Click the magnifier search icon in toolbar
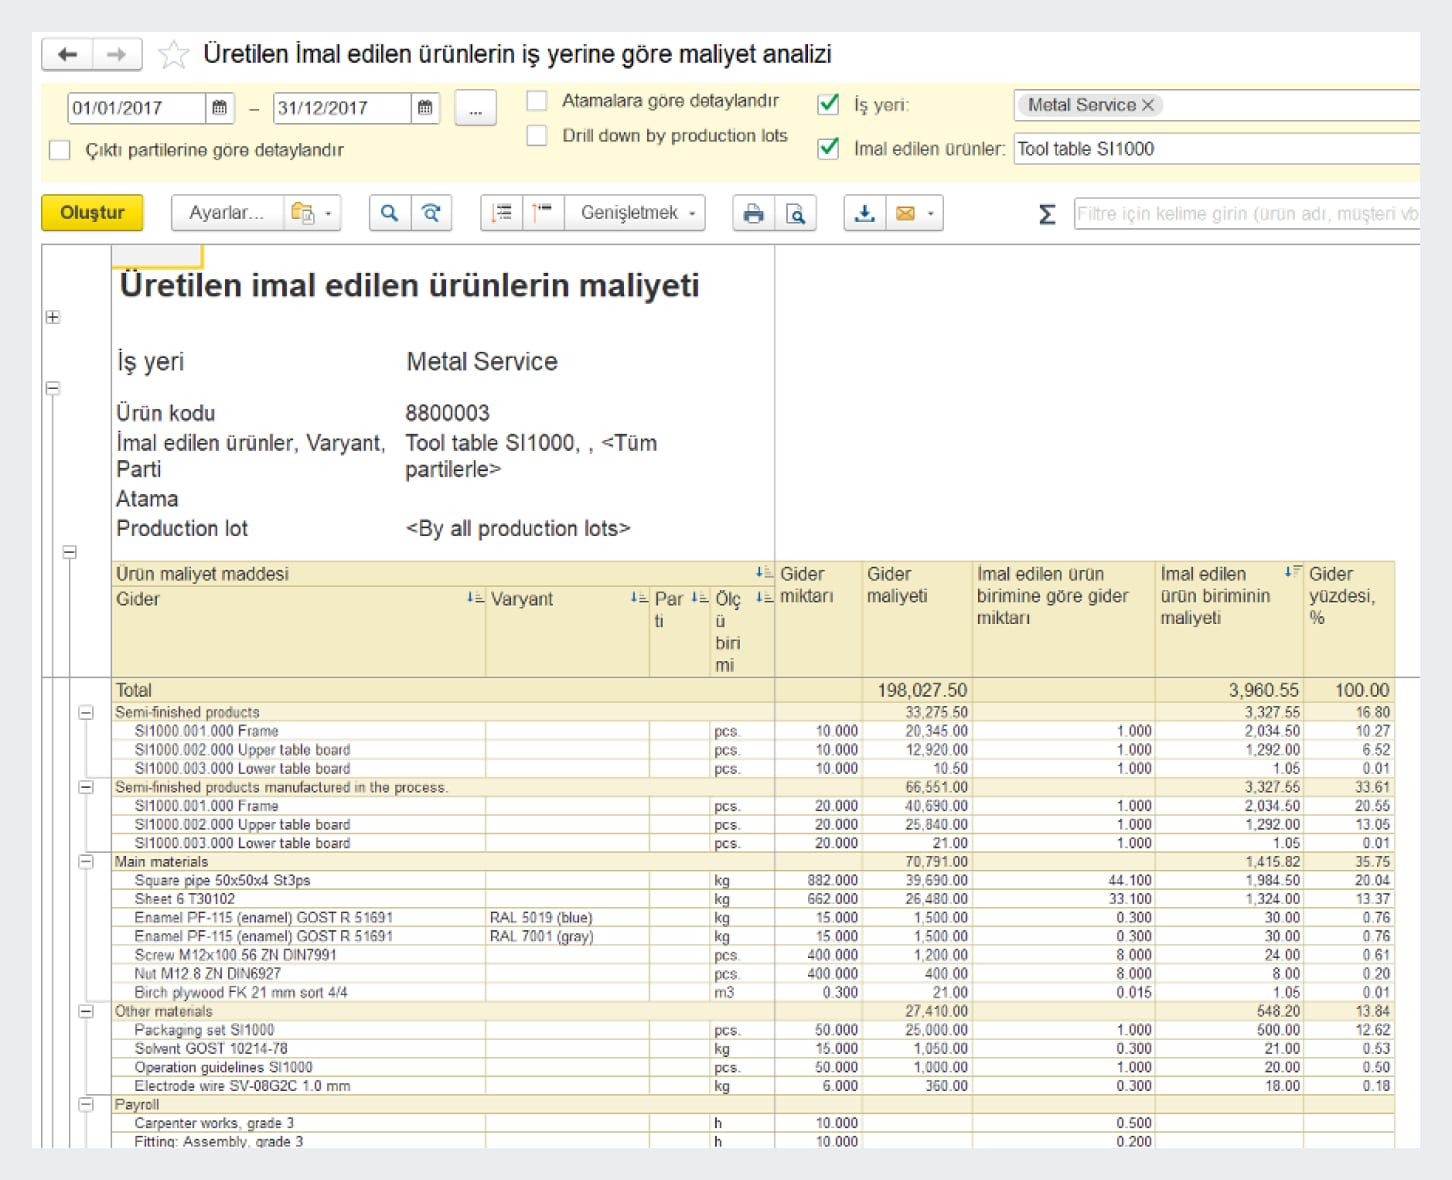This screenshot has width=1452, height=1180. 390,213
